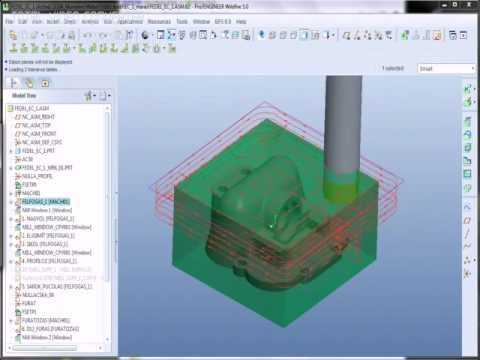480x360 pixels.
Task: Select the Datum Axis tool in right toolbar
Action: coord(467,234)
